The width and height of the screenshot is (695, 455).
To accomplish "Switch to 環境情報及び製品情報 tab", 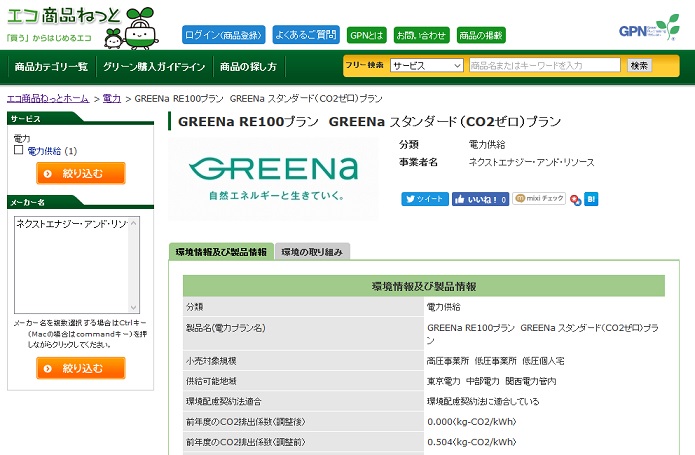I will (x=221, y=252).
